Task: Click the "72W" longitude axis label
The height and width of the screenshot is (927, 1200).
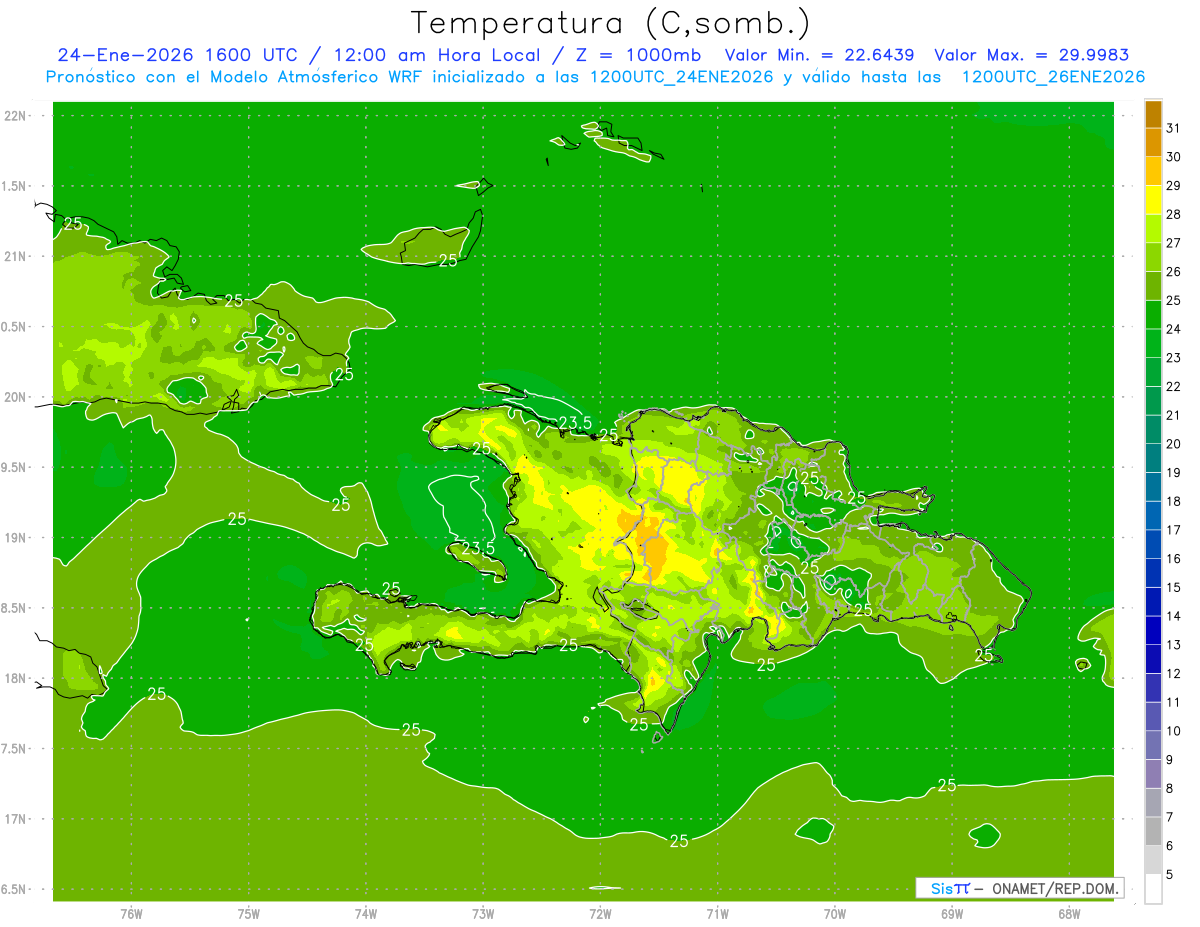Action: (x=600, y=913)
